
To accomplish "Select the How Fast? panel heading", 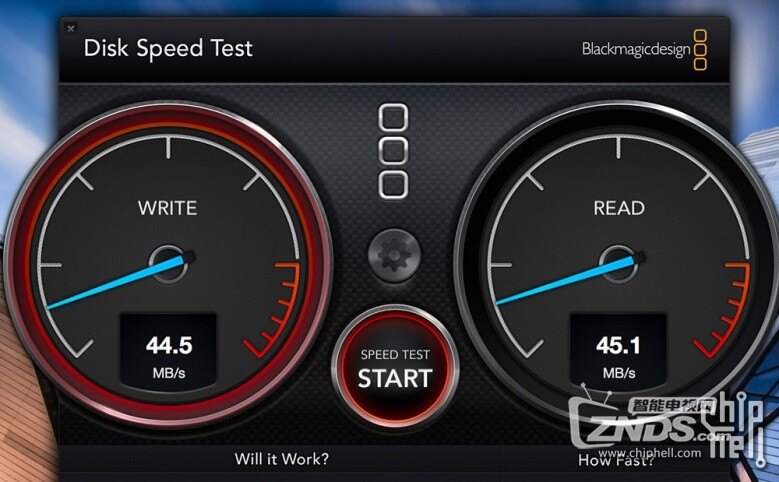I will tap(616, 461).
